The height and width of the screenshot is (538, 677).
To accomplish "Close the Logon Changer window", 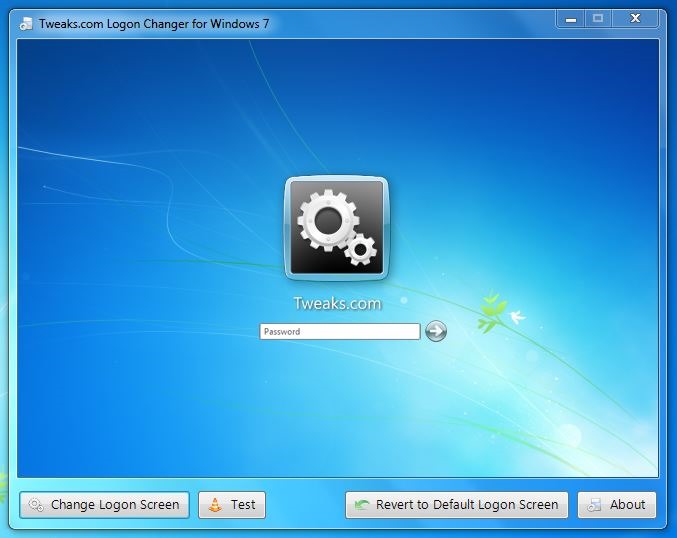I will pos(636,18).
